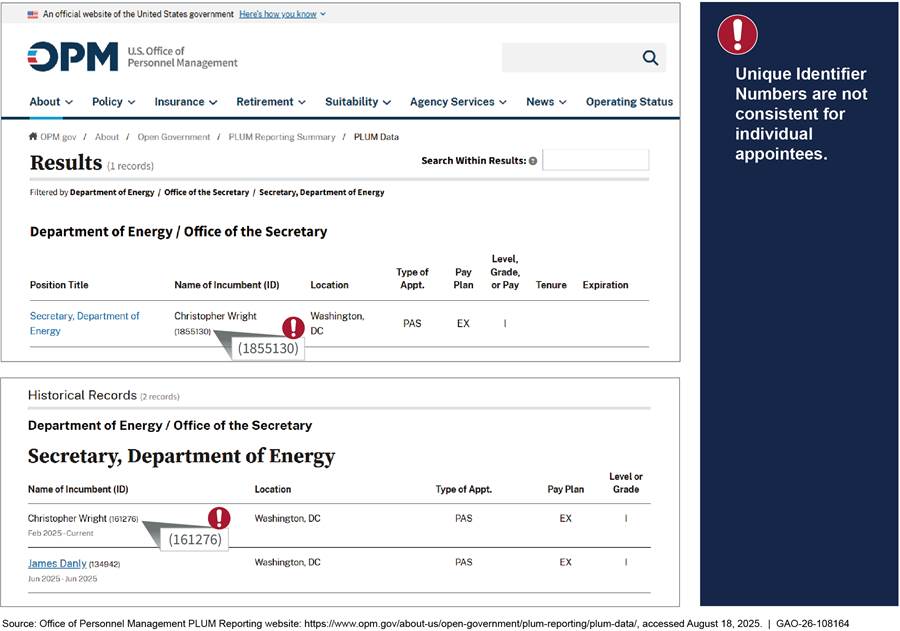The width and height of the screenshot is (900, 631).
Task: Click the large exclamation icon in blue panel
Action: tap(737, 35)
